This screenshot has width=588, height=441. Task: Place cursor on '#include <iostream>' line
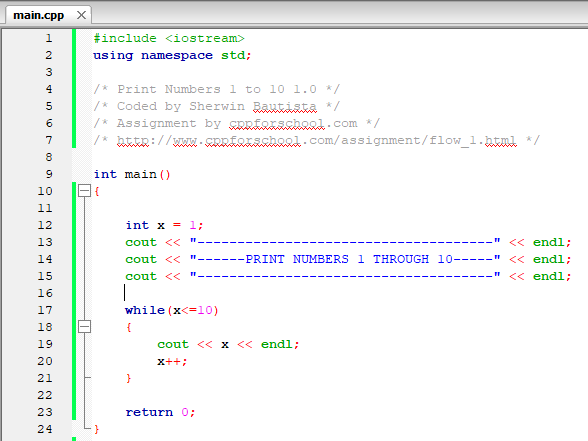169,38
